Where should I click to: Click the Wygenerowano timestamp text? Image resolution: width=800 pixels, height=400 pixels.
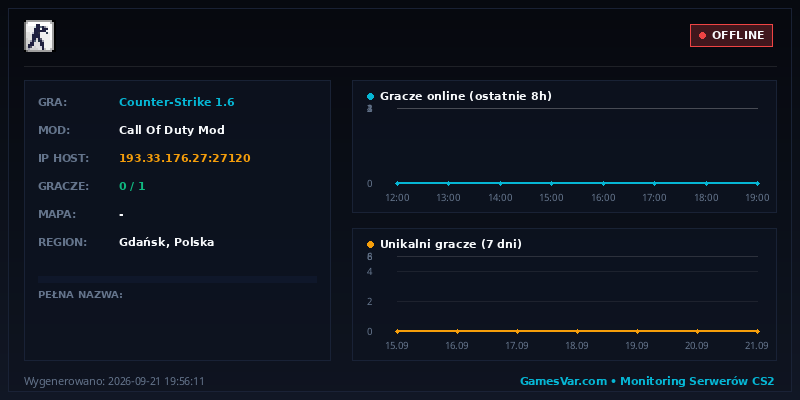point(114,381)
